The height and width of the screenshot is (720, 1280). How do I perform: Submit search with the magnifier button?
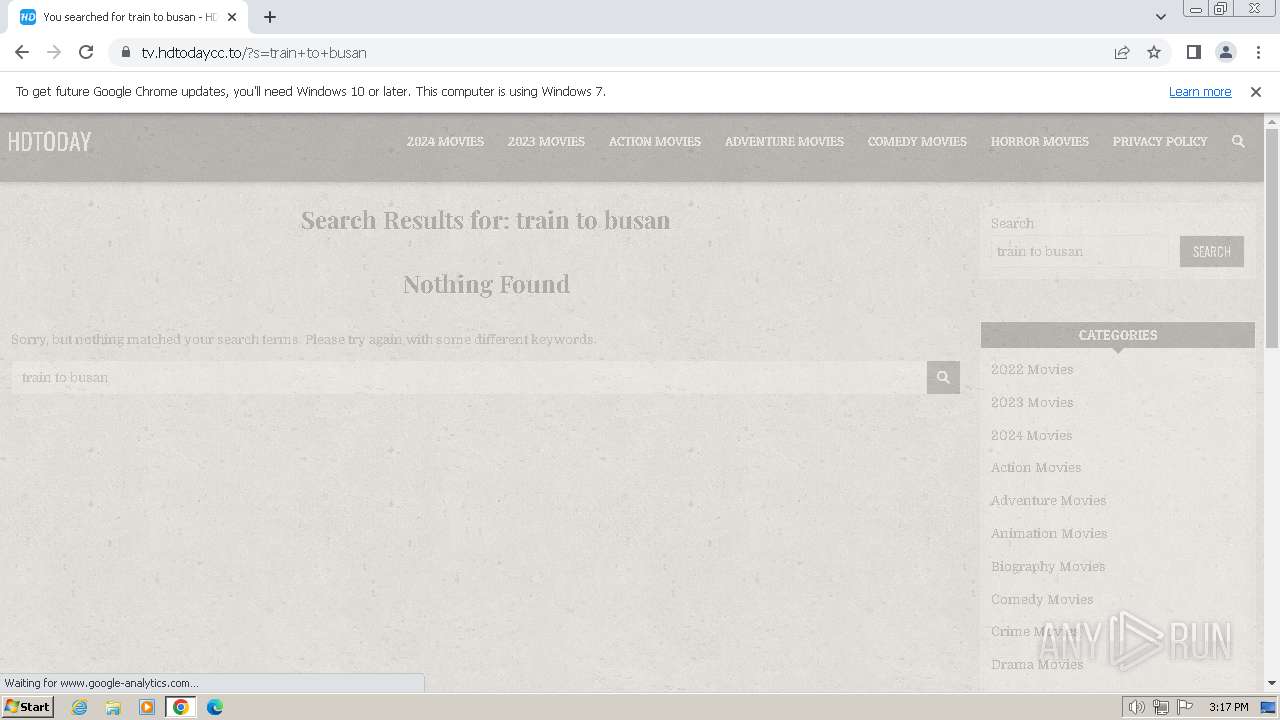coord(943,377)
